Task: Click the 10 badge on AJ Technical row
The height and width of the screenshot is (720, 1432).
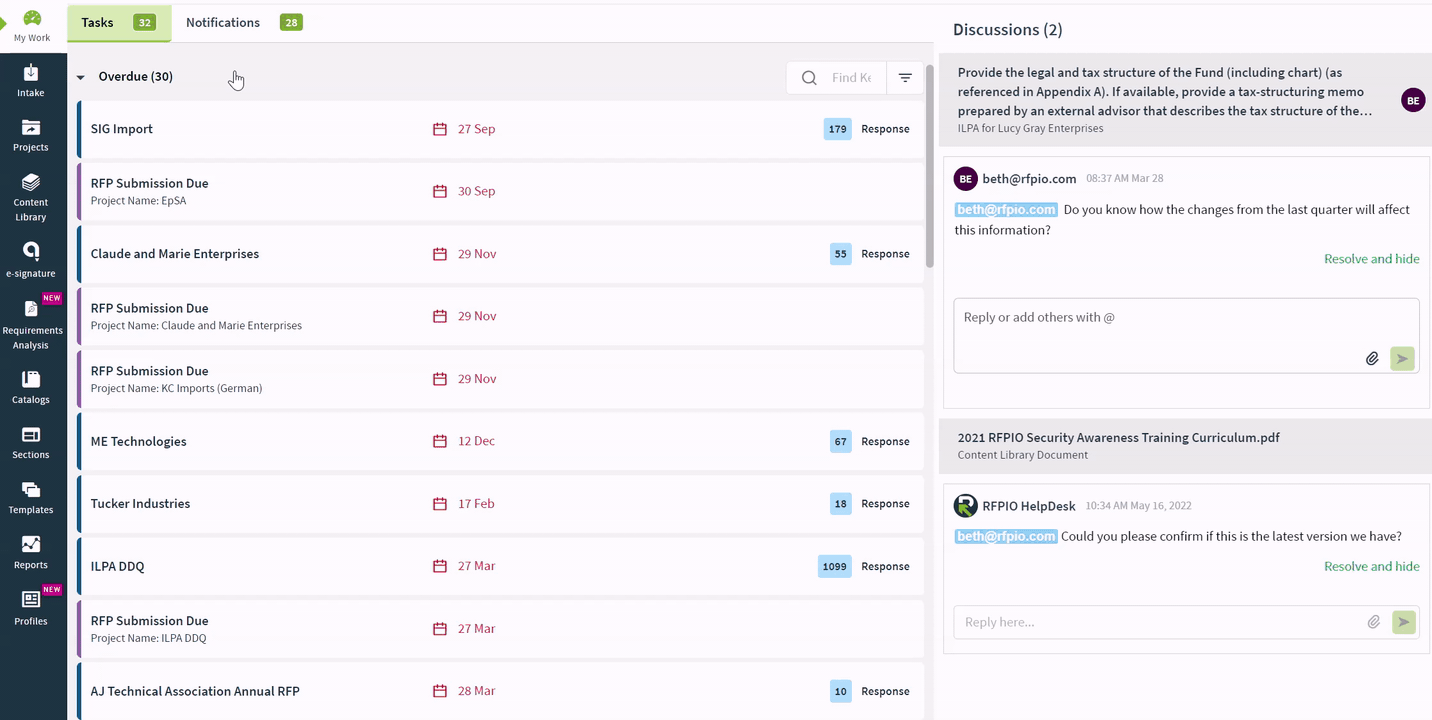Action: (841, 691)
